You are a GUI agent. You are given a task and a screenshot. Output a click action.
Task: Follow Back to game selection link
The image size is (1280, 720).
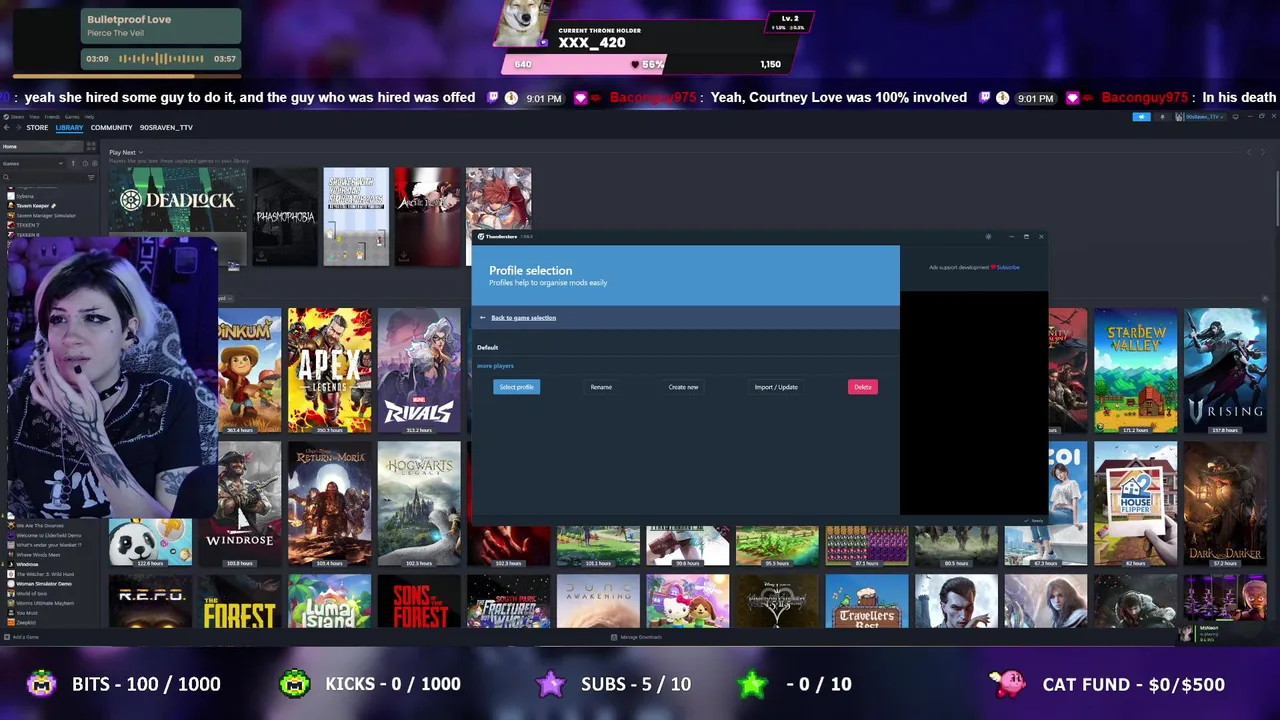[x=523, y=318]
